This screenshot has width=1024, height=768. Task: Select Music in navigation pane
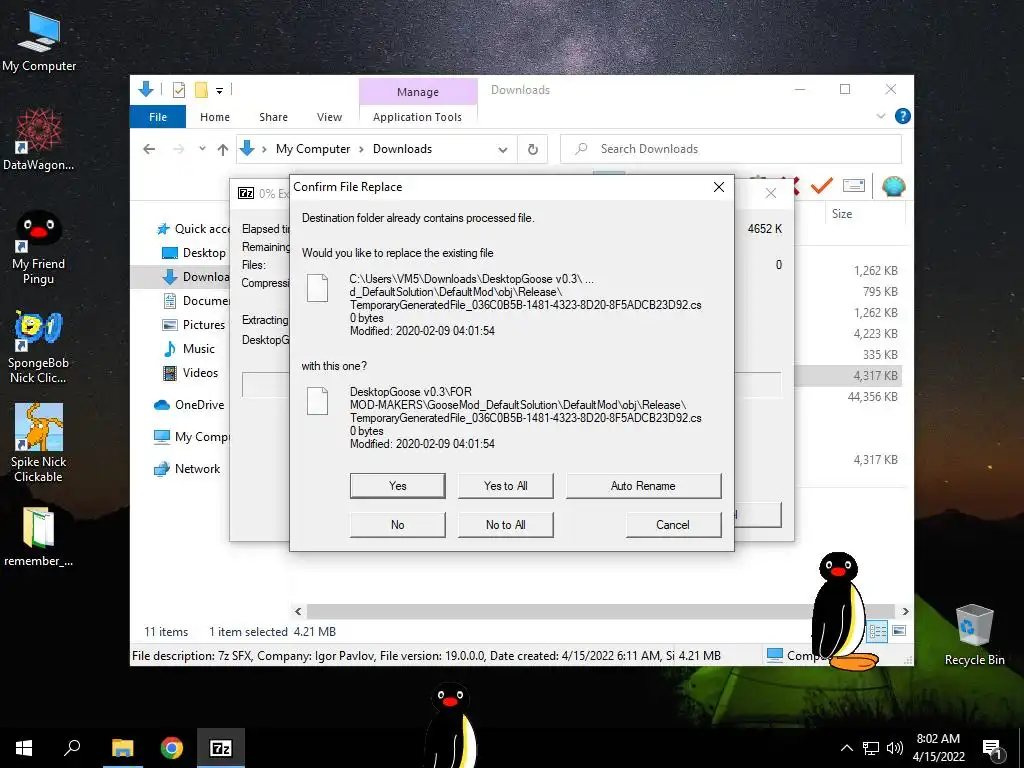click(189, 349)
